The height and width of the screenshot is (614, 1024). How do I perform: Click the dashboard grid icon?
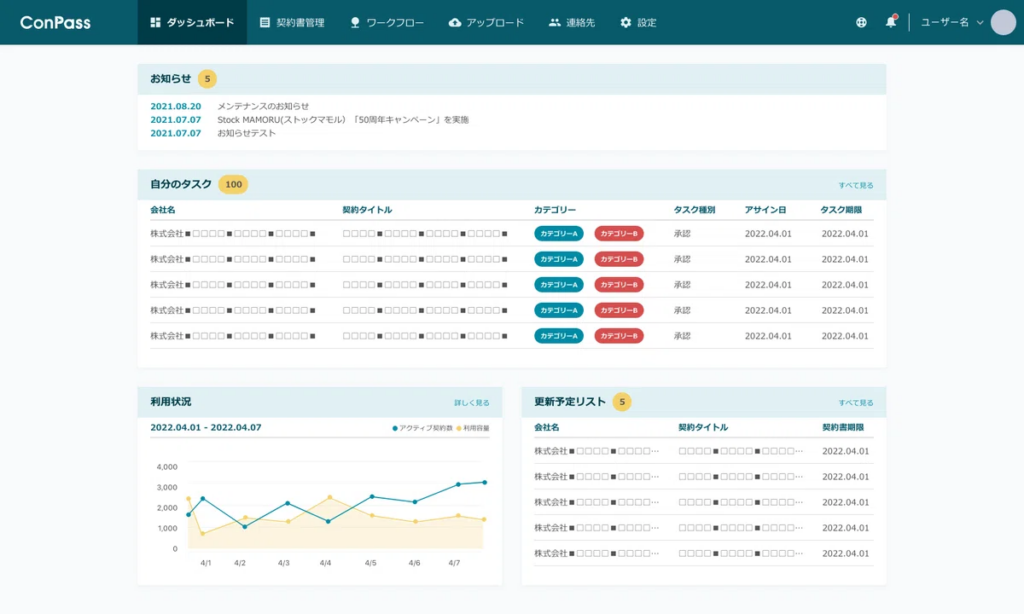click(155, 22)
